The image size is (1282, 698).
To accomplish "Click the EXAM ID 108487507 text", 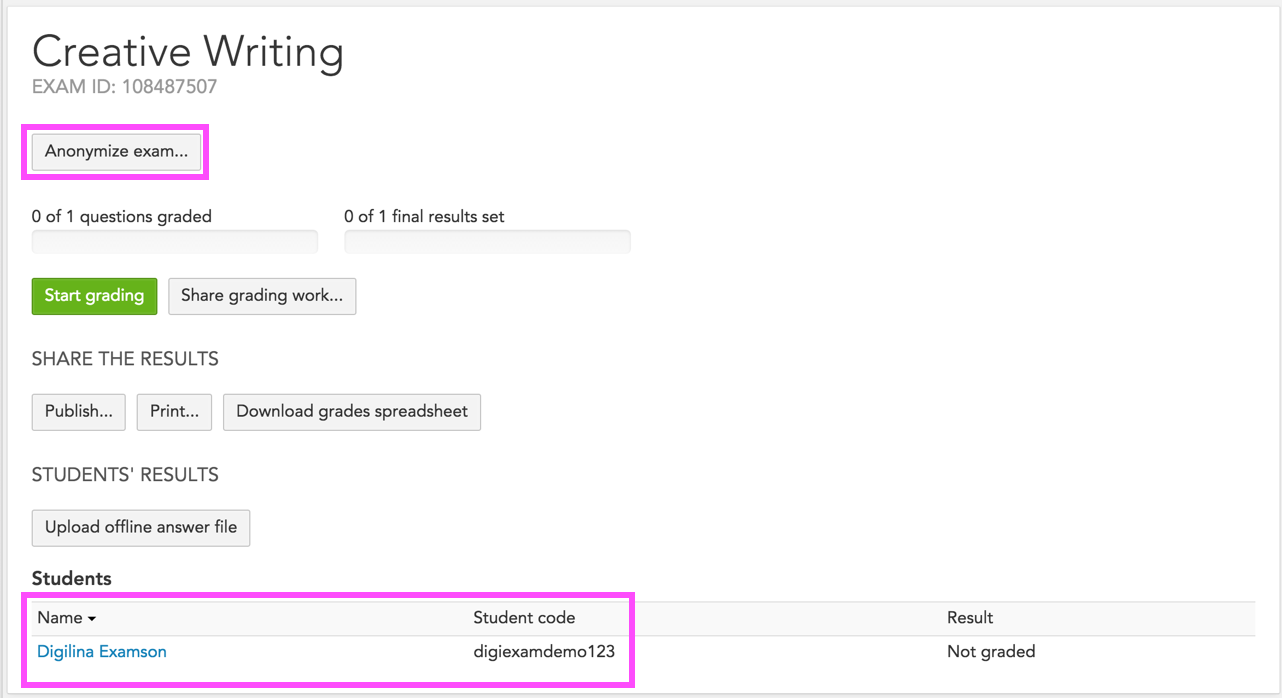I will coord(124,87).
